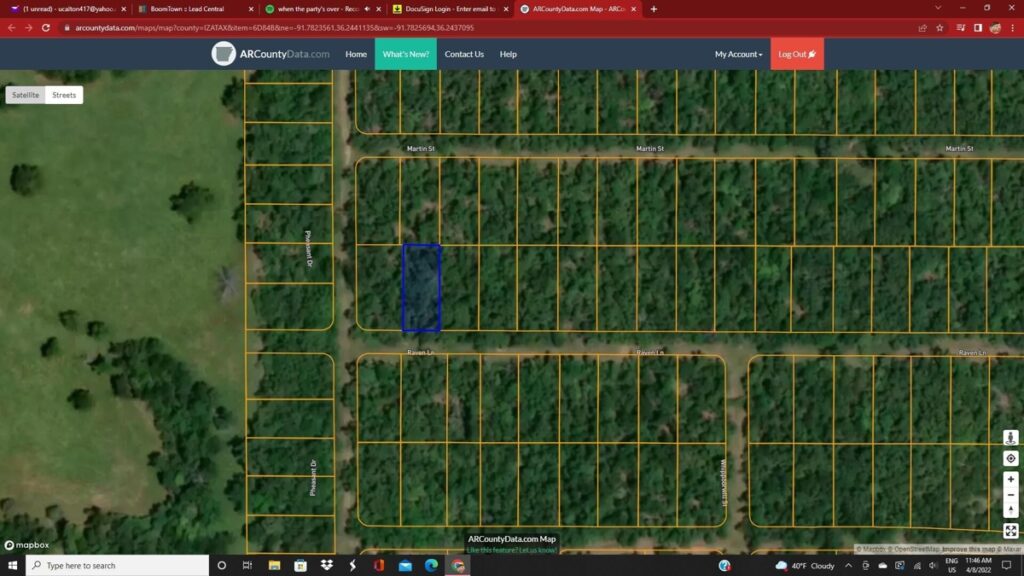Open Chrome three-dot menu
Viewport: 1024px width, 576px height.
(x=1012, y=28)
